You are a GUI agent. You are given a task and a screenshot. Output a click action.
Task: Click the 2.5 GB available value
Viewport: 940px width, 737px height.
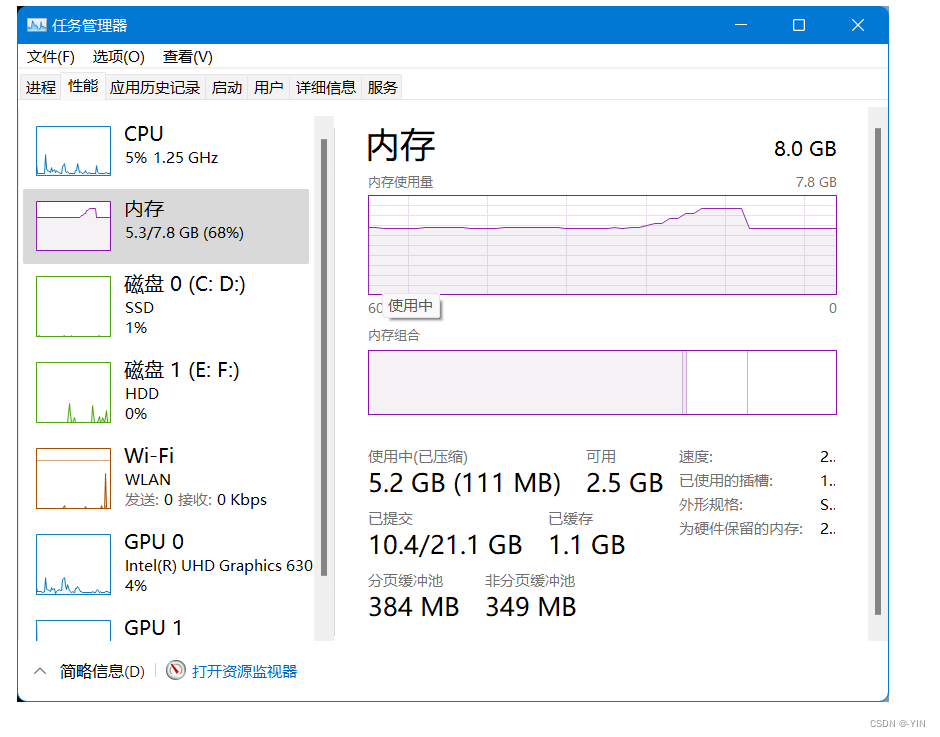pyautogui.click(x=624, y=483)
